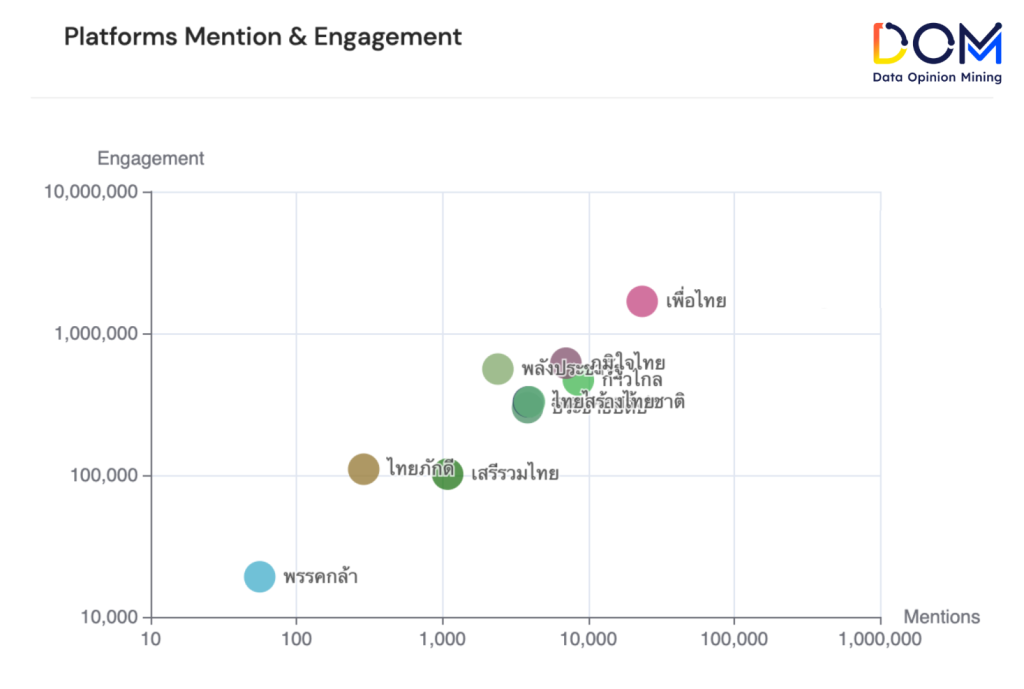Click the Data Opinion Mining tagline
Viewport: 1024px width, 689px height.
pos(936,77)
